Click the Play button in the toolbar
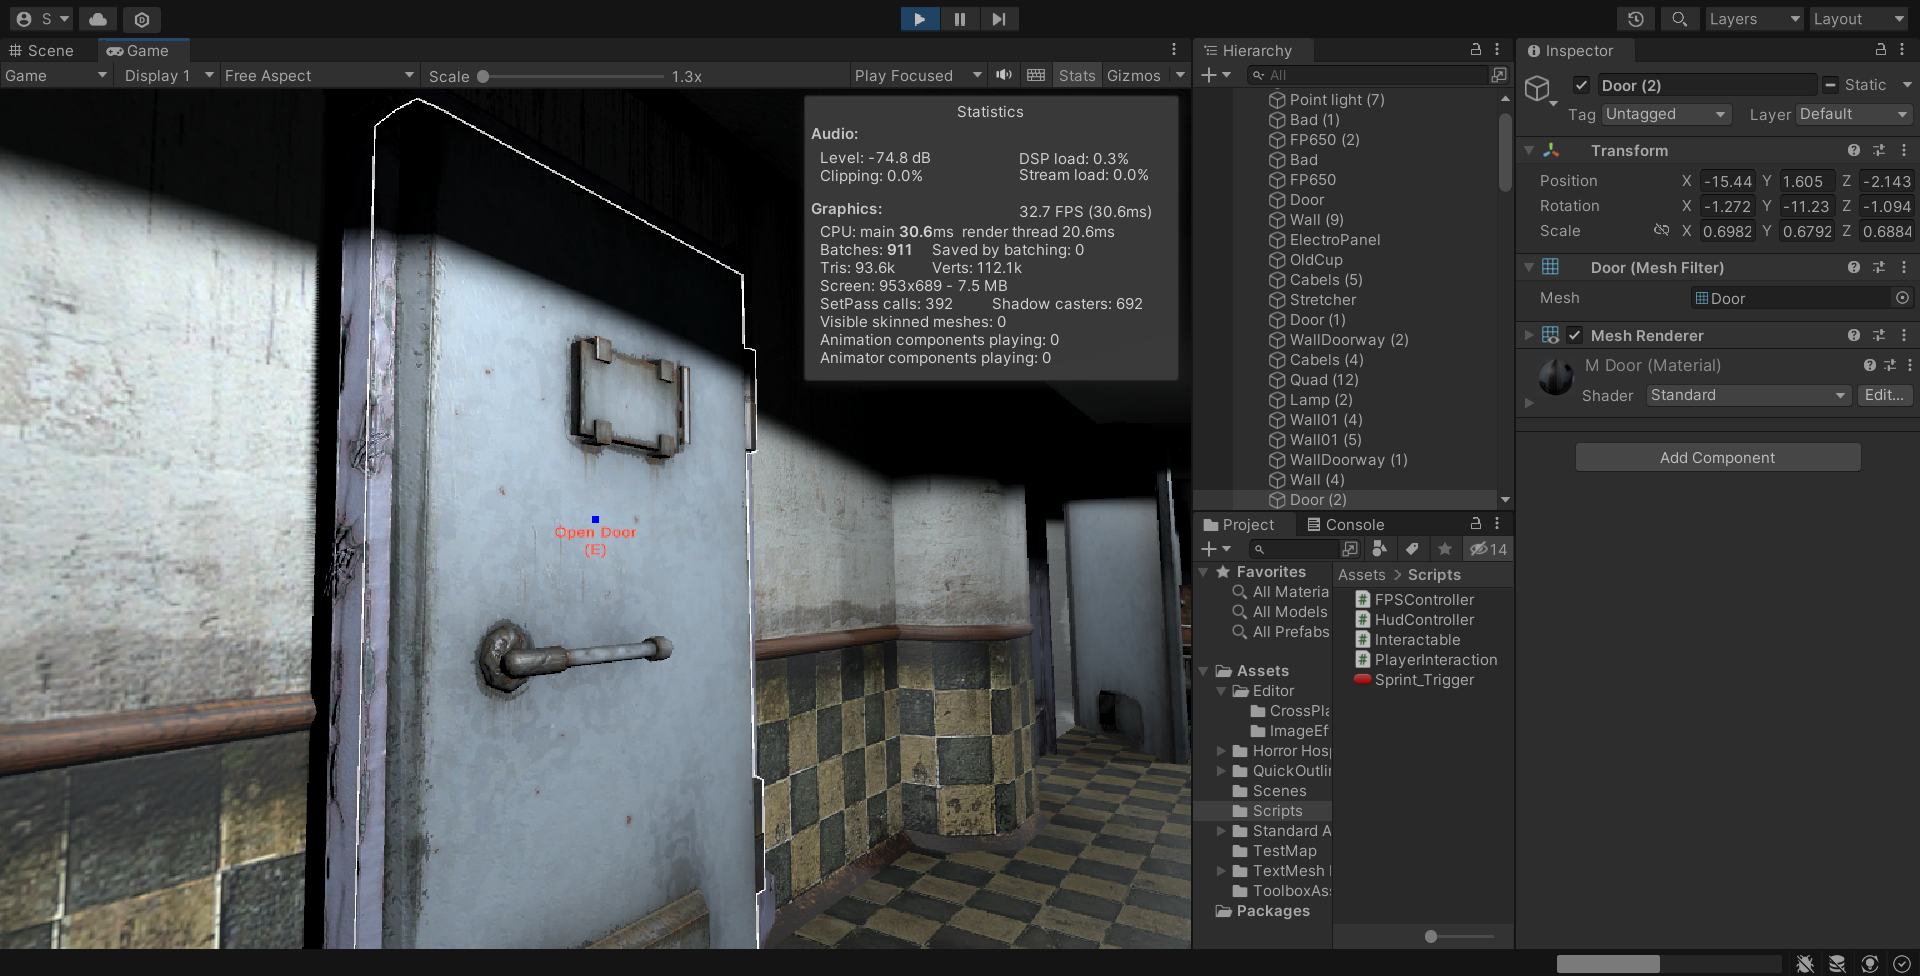 [919, 19]
